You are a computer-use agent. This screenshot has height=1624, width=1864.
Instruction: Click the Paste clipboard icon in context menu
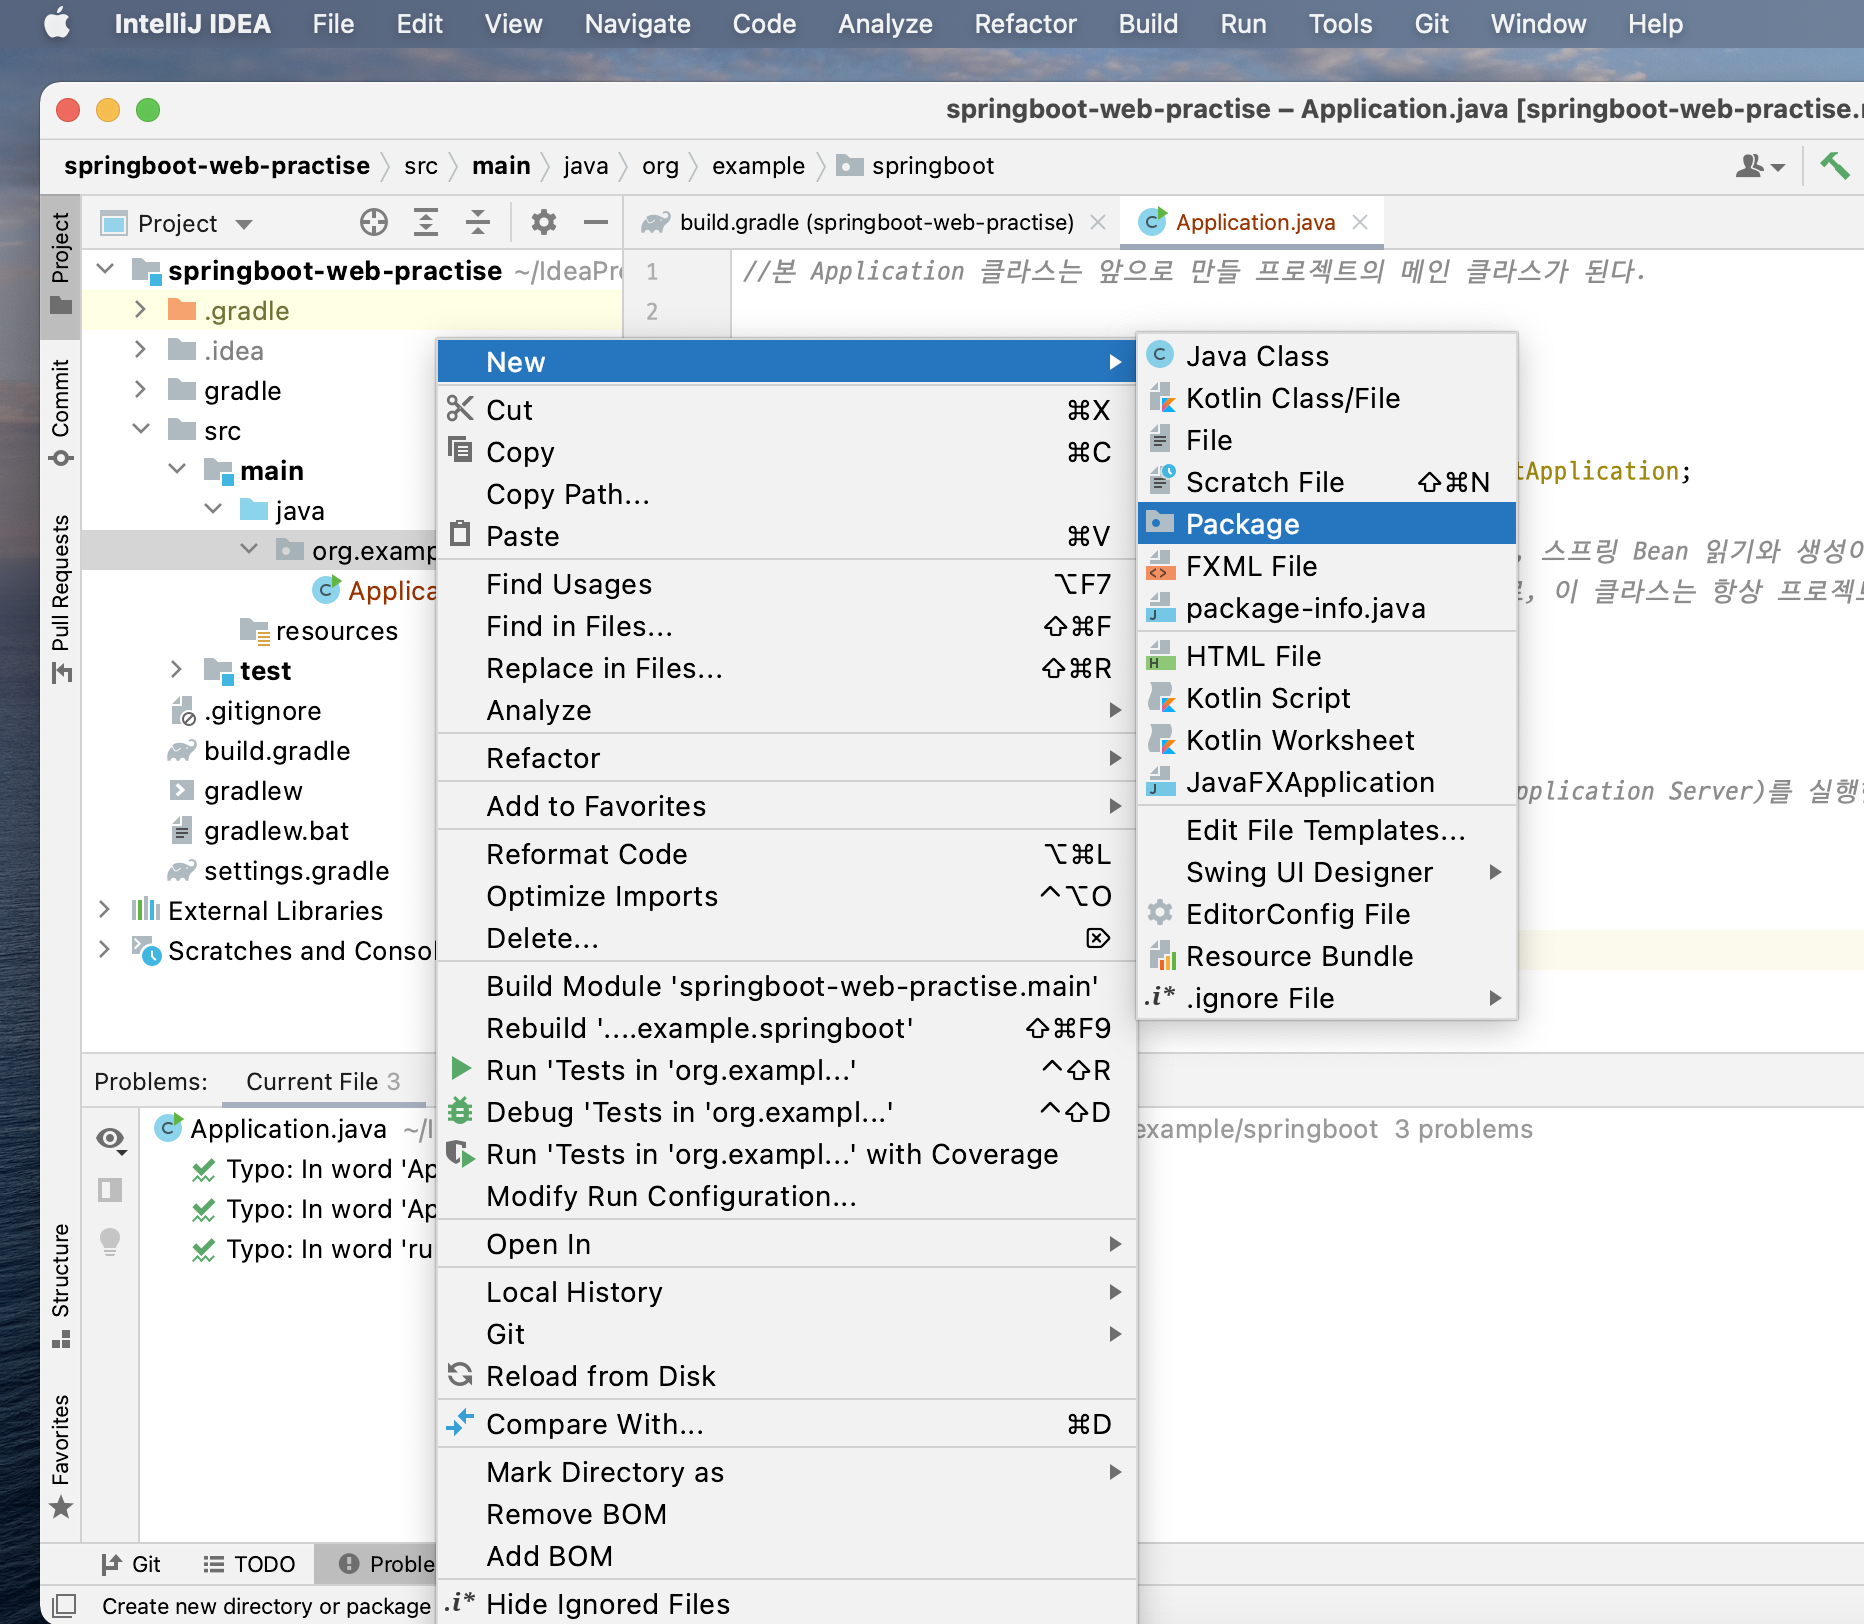[x=460, y=534]
